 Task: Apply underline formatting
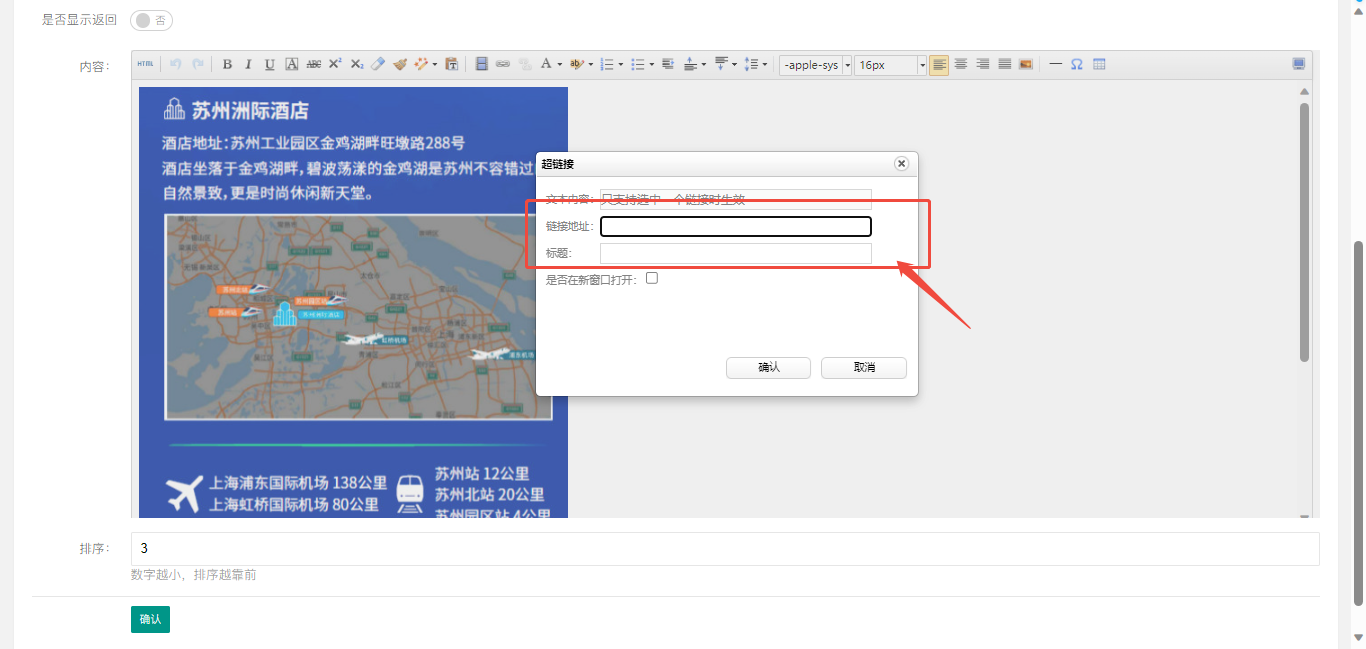269,64
